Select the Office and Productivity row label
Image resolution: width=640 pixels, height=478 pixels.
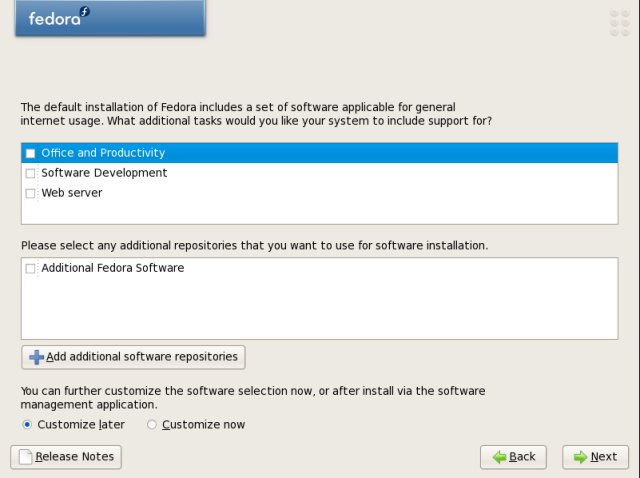[103, 153]
